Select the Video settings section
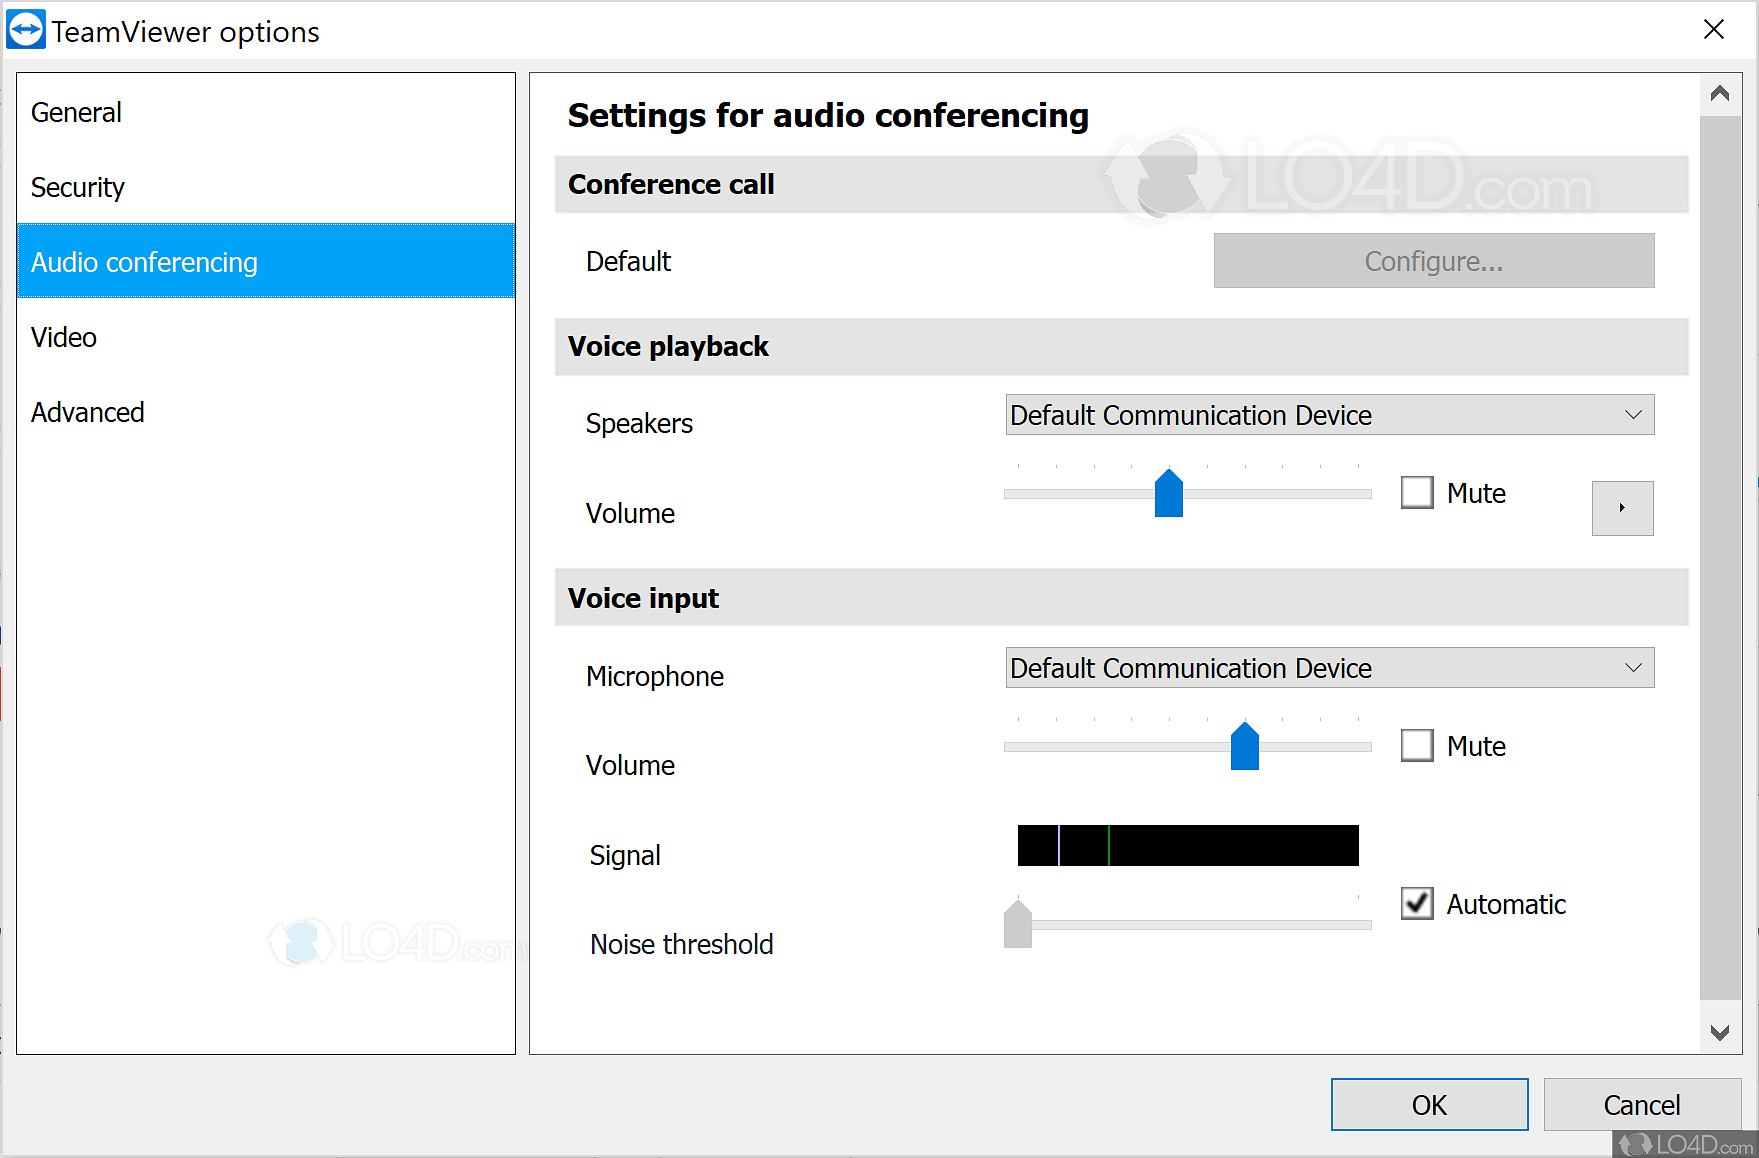Viewport: 1759px width, 1158px height. (64, 338)
